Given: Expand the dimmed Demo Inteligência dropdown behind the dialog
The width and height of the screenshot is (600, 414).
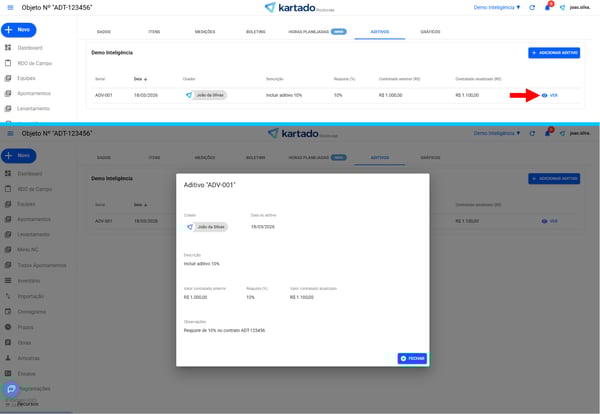Looking at the screenshot, I should [x=497, y=133].
